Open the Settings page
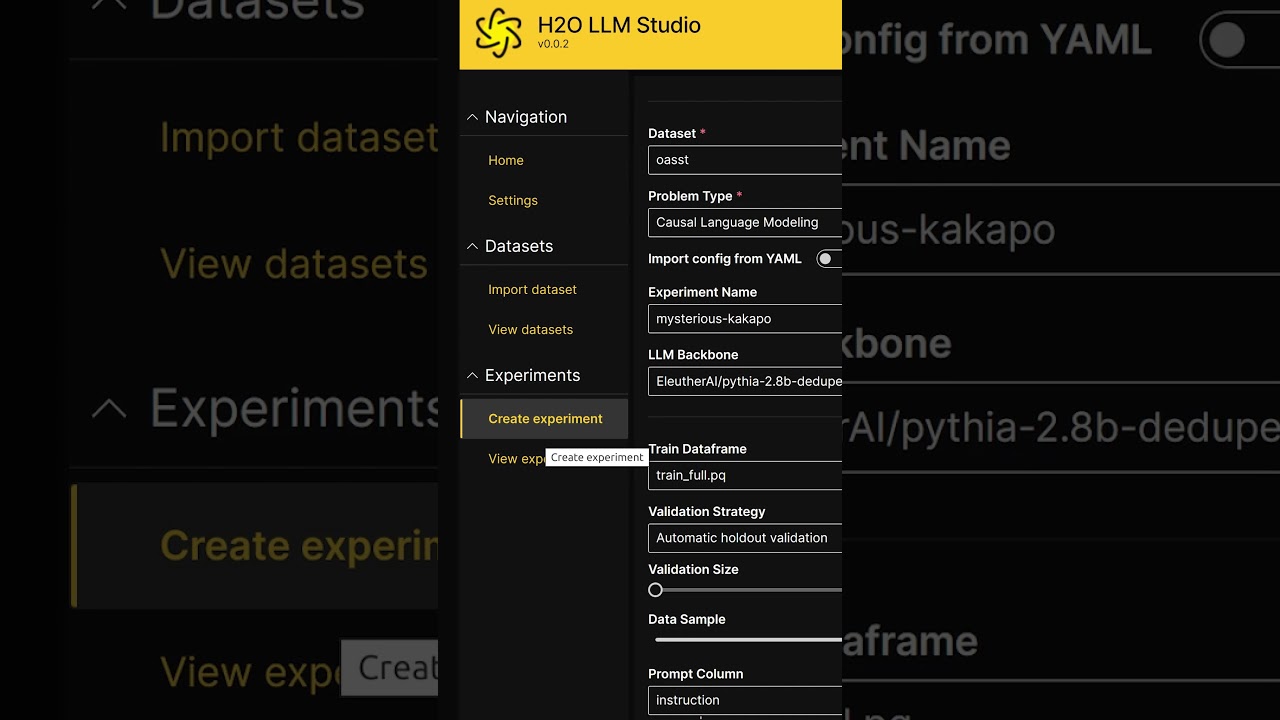 click(513, 200)
